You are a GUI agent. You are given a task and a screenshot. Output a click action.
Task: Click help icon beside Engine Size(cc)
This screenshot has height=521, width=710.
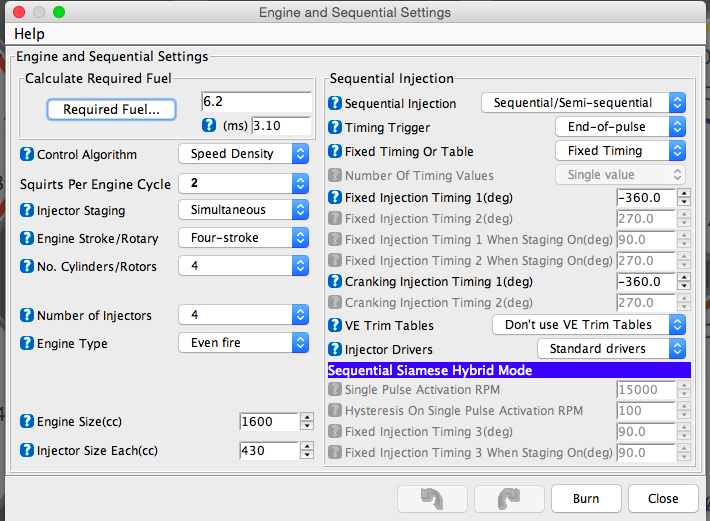27,422
